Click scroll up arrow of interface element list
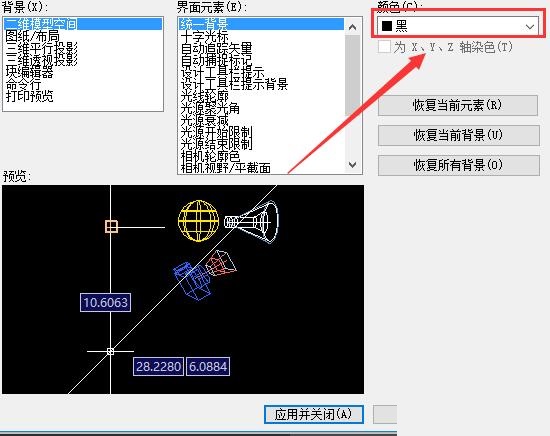Viewport: 550px width, 436px height. [353, 27]
